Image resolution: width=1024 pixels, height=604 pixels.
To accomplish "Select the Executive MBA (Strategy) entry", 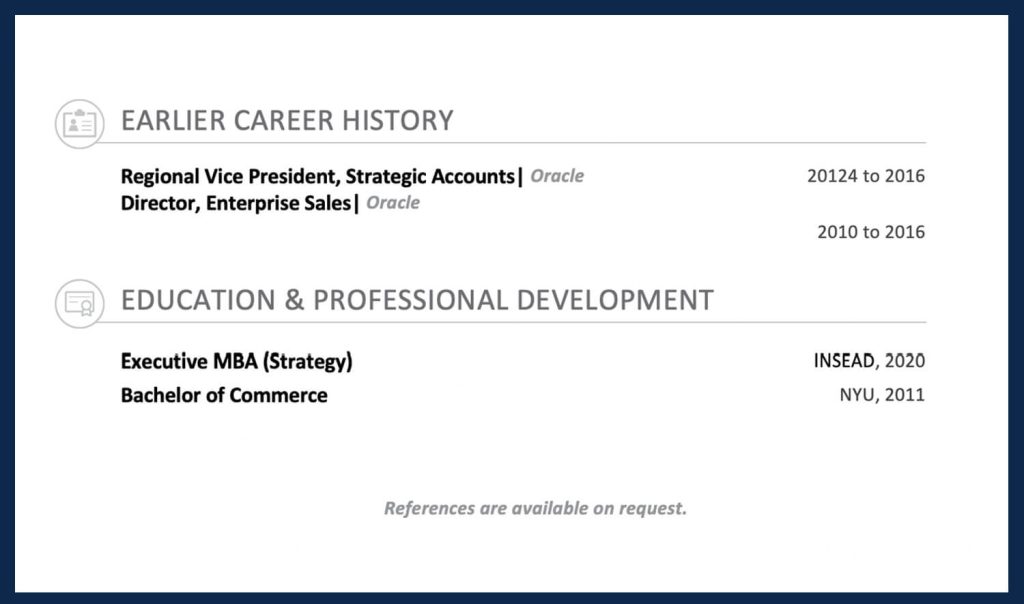I will (x=236, y=362).
